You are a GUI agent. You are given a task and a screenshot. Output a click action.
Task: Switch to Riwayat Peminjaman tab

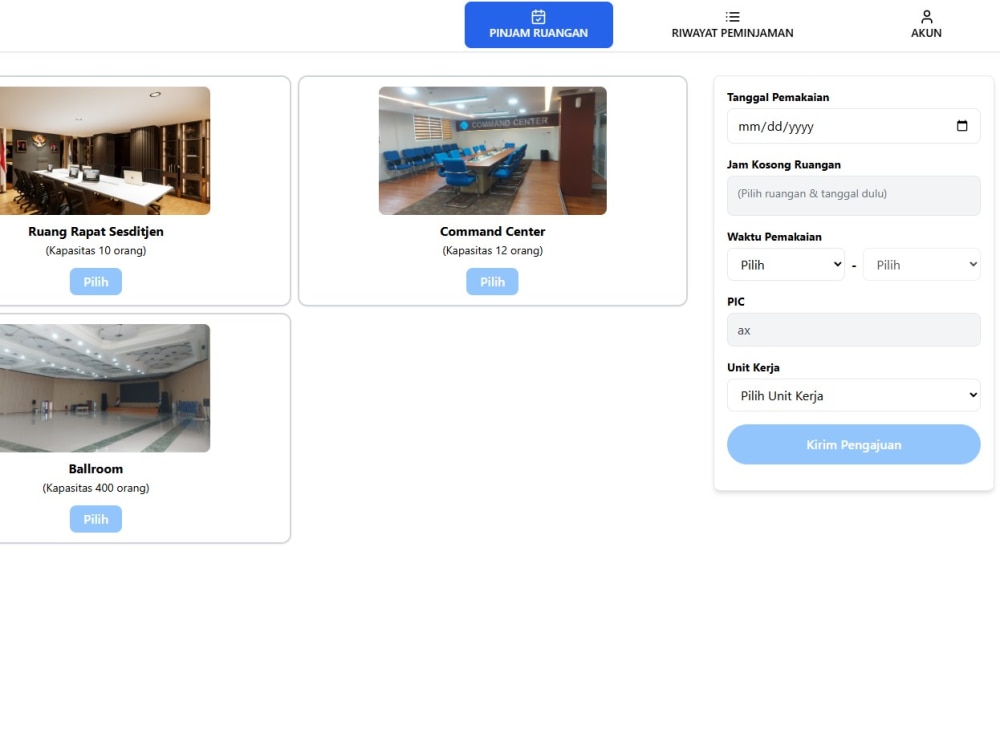(x=732, y=25)
